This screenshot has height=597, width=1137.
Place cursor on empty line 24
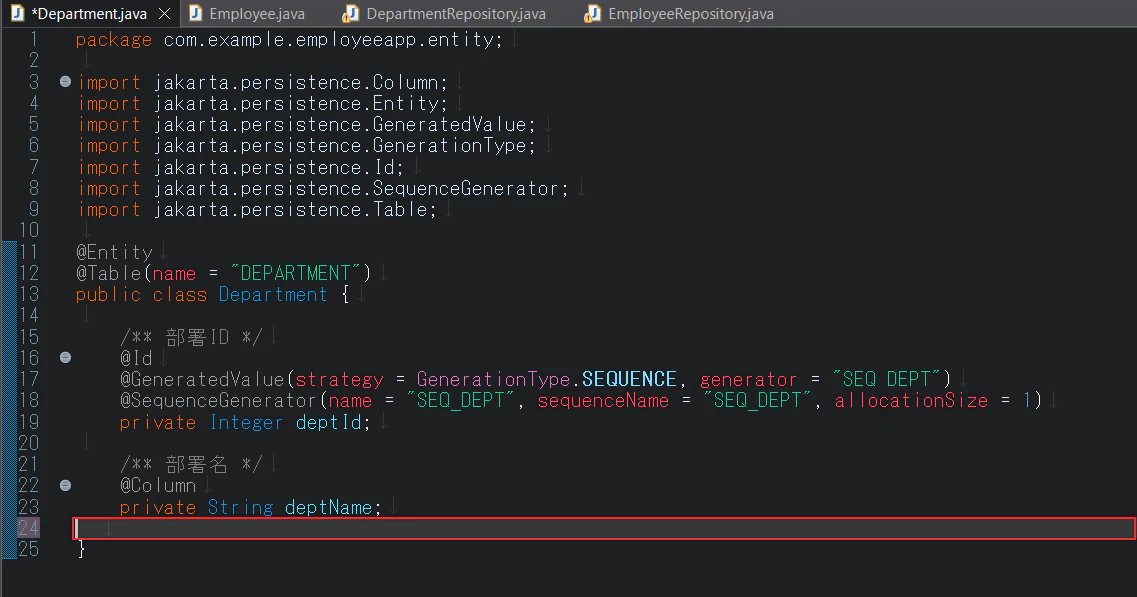click(x=604, y=529)
